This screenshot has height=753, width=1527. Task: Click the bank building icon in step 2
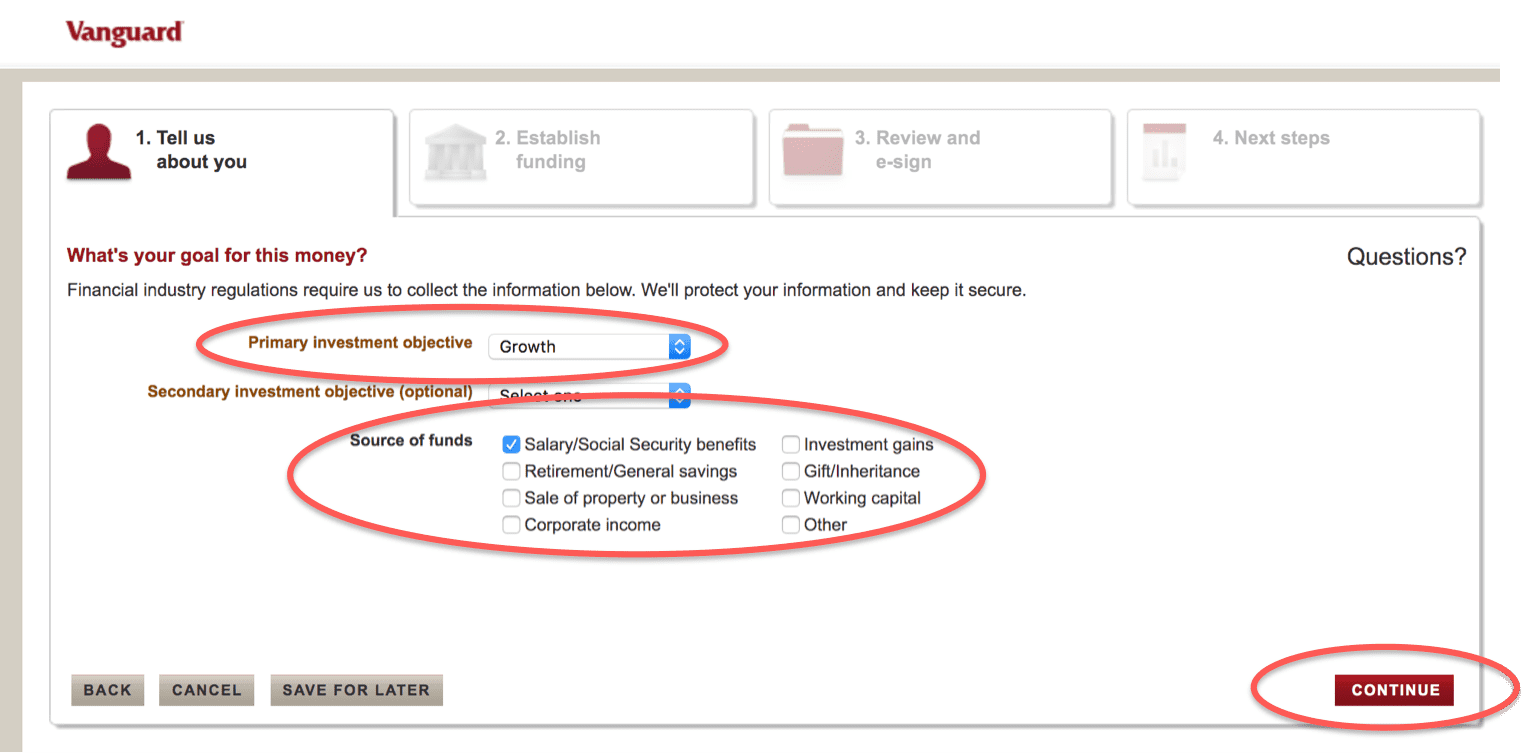coord(455,153)
